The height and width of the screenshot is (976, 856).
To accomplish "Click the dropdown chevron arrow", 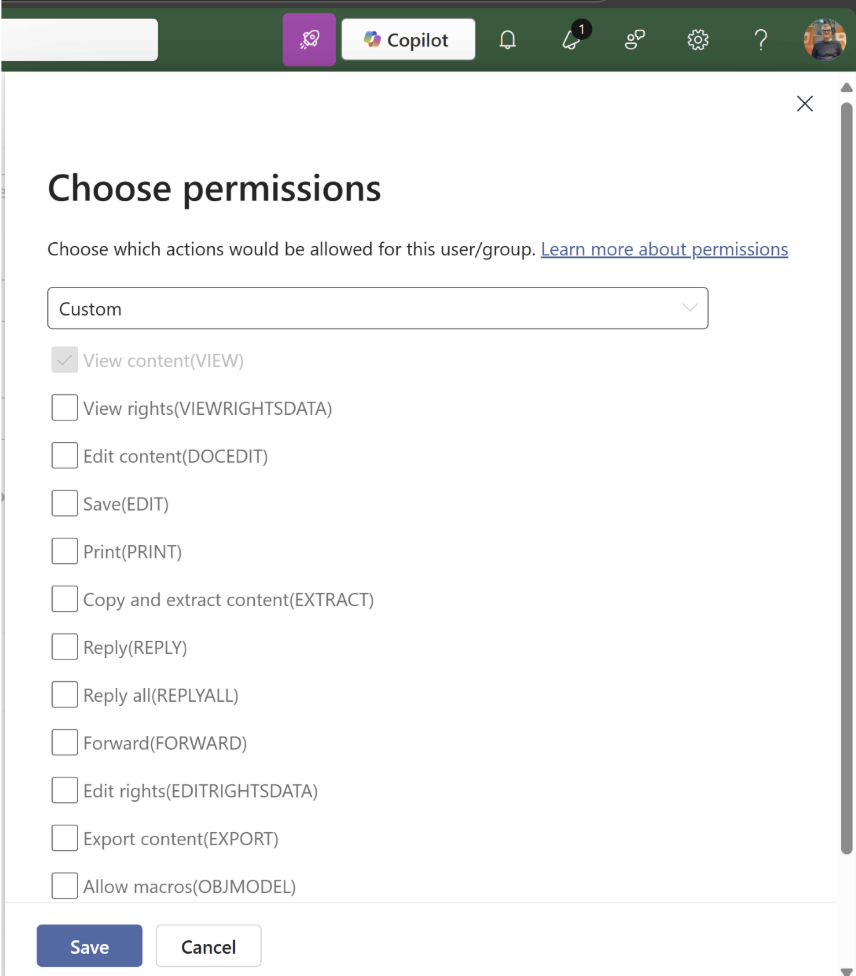I will (690, 308).
